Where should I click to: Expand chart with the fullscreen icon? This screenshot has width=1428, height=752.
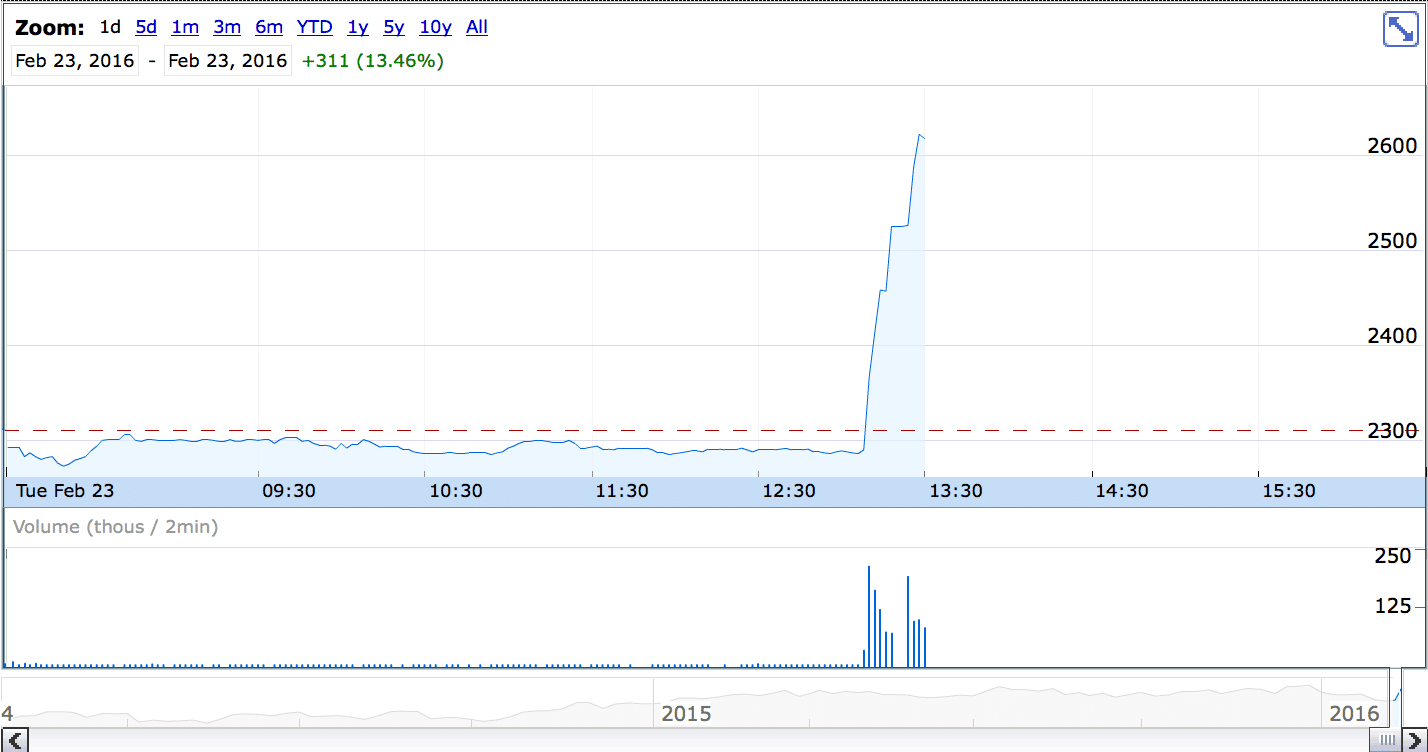(1398, 30)
